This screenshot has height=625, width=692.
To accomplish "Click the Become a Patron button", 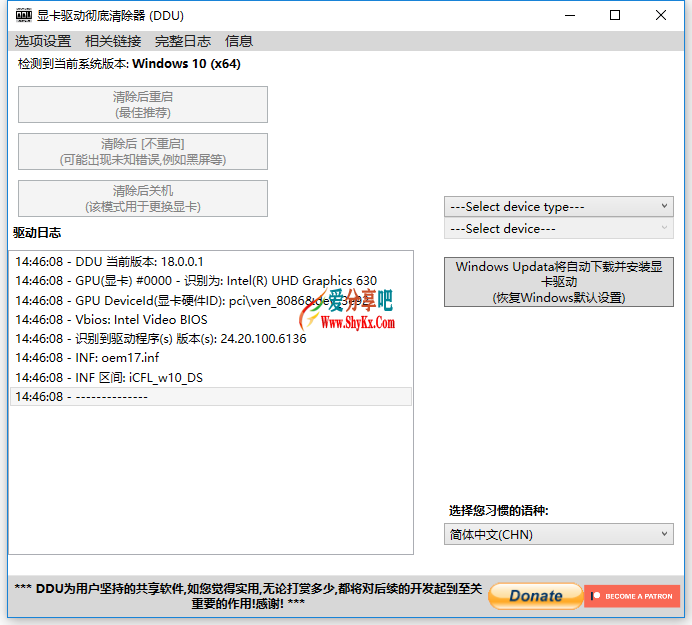I will (632, 596).
